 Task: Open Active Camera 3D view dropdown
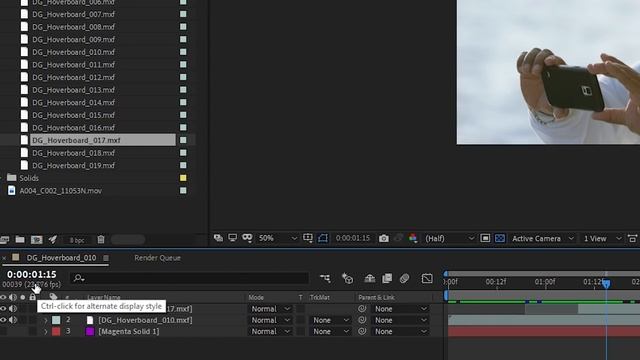pyautogui.click(x=543, y=238)
